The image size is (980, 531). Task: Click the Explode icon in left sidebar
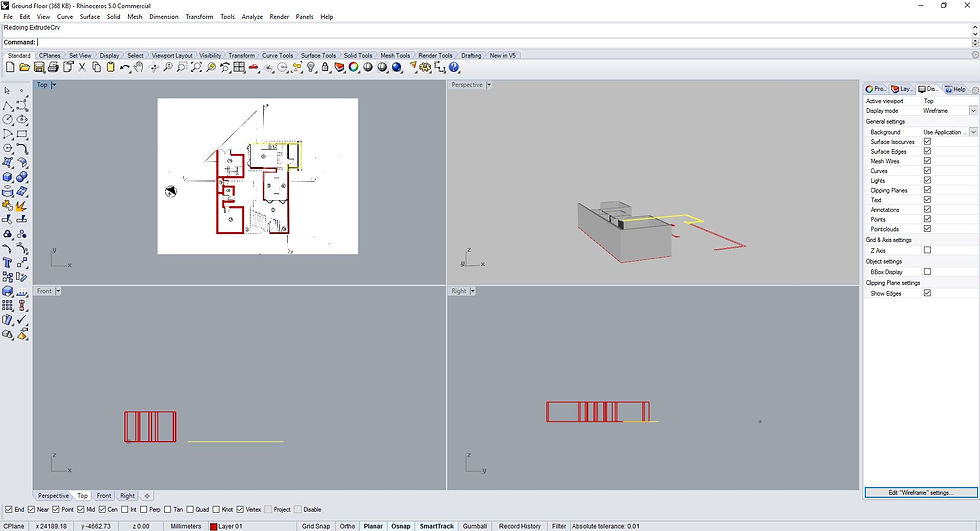point(22,206)
